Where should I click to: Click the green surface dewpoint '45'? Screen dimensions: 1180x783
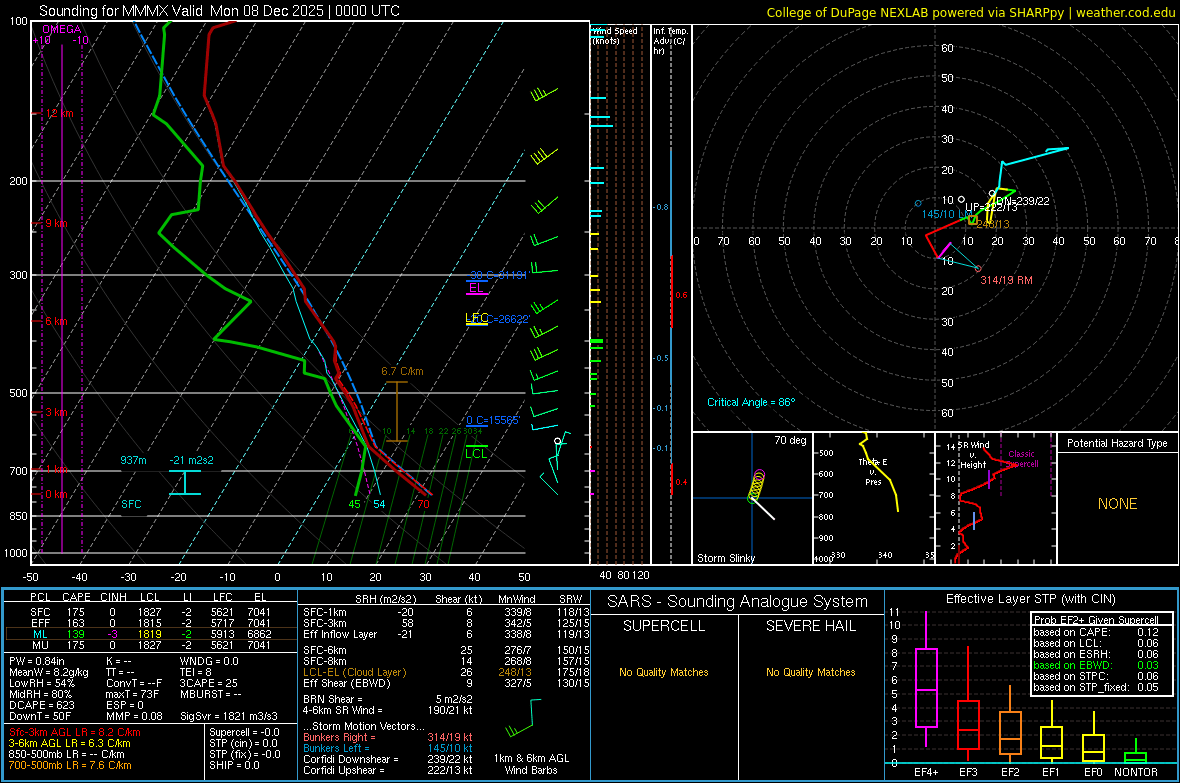tap(354, 504)
